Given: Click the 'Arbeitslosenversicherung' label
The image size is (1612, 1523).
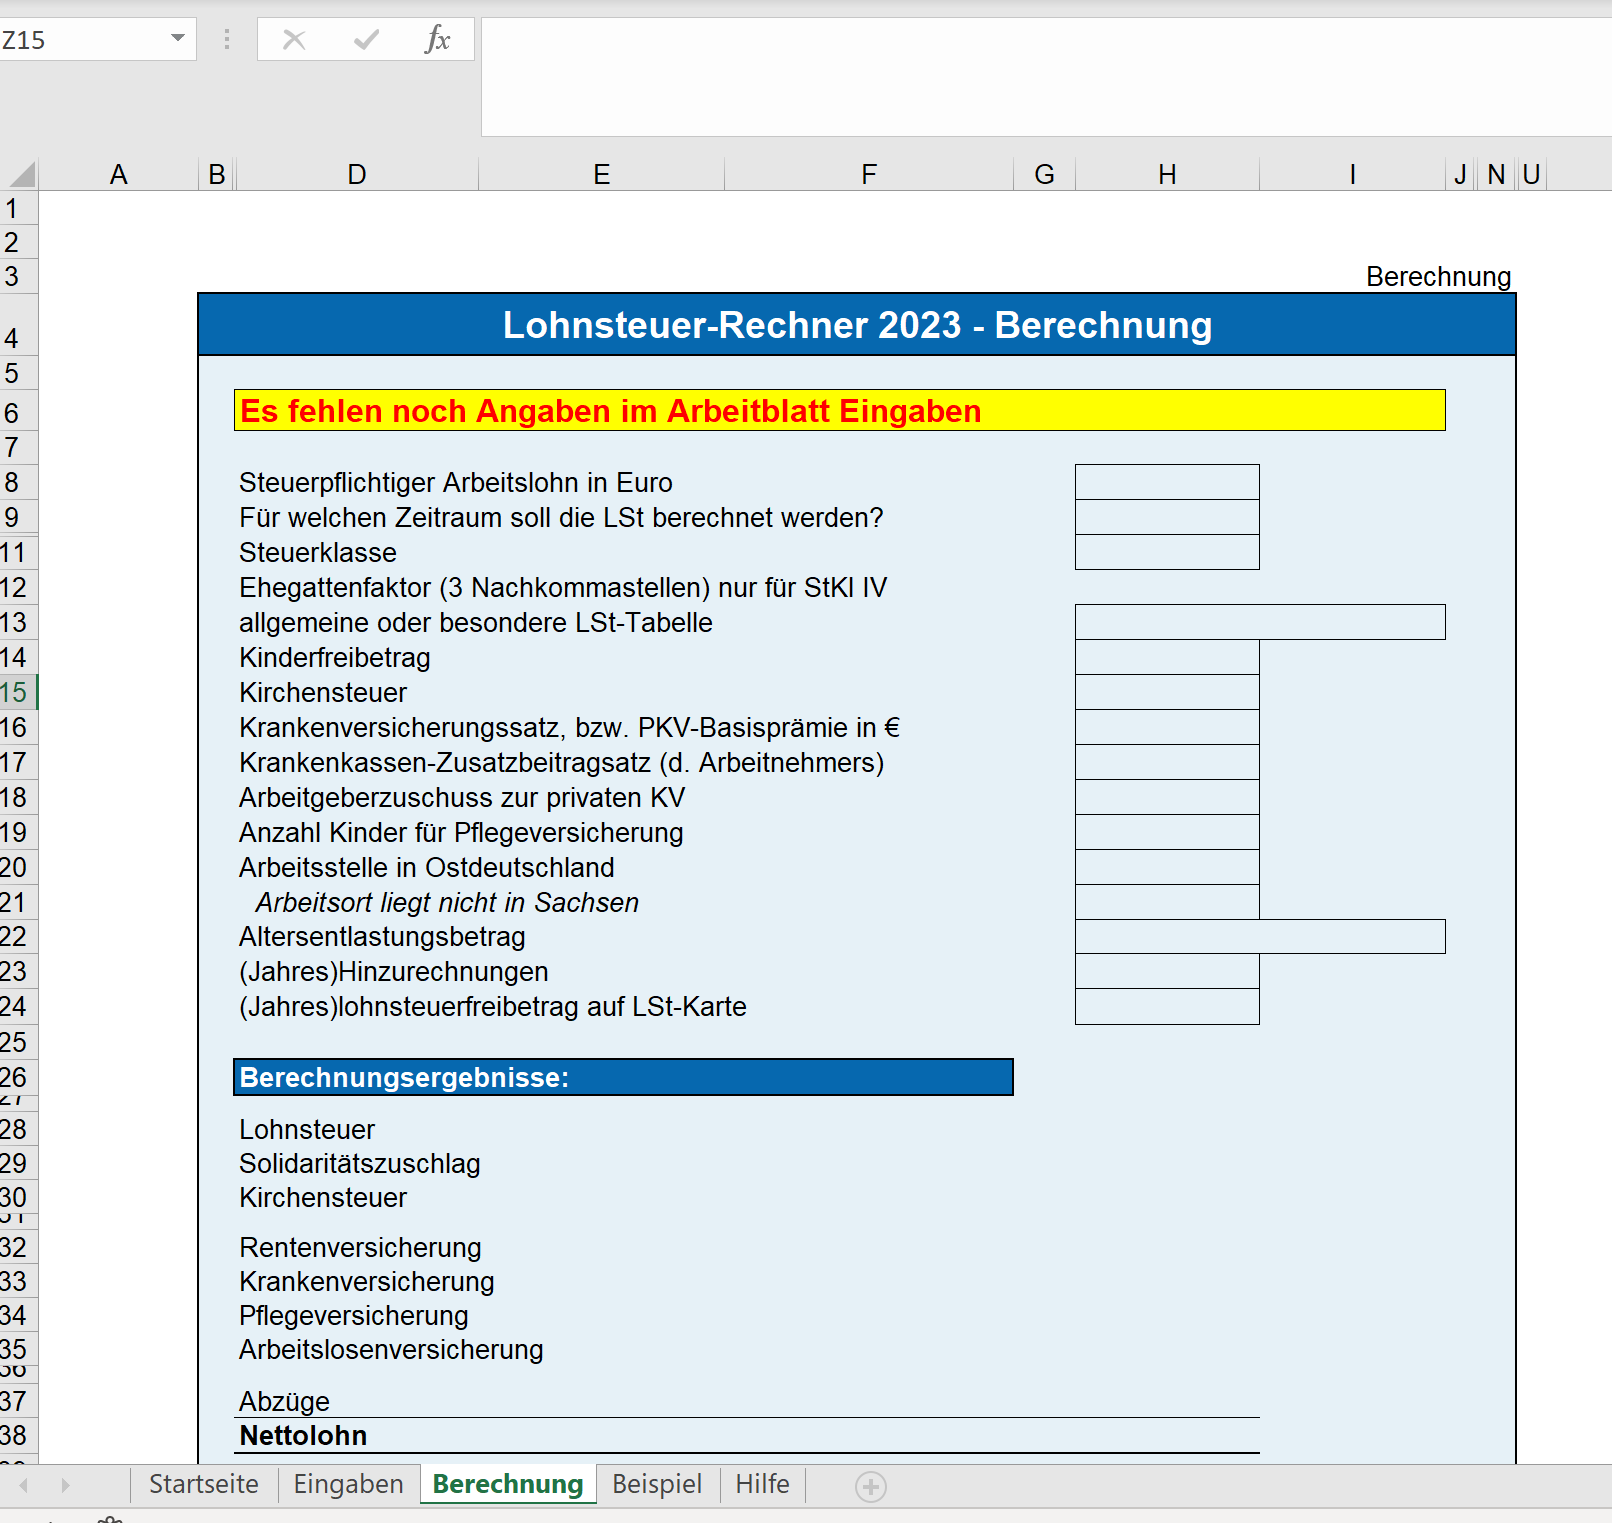Looking at the screenshot, I should click(391, 1349).
